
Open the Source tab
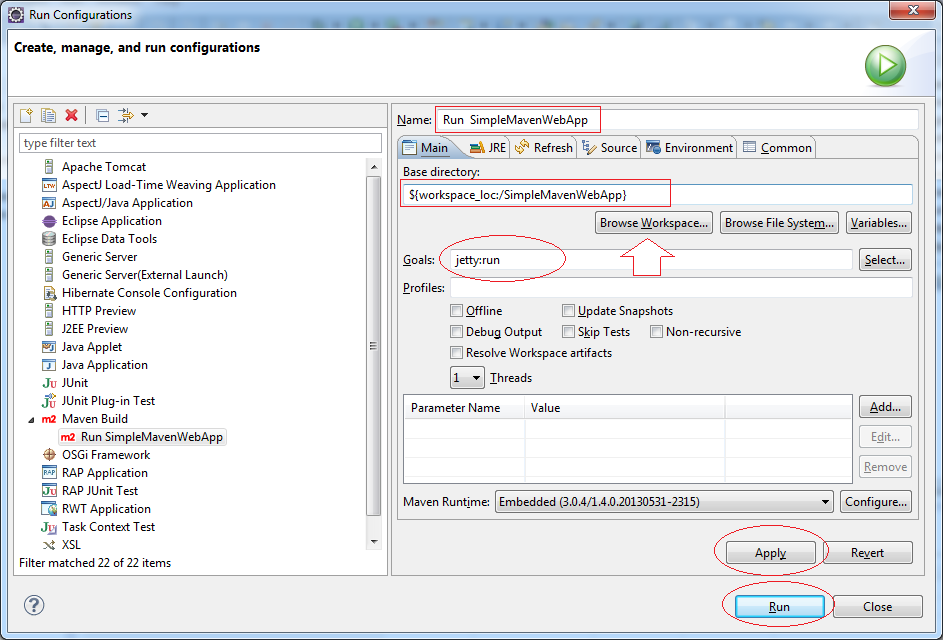point(609,148)
